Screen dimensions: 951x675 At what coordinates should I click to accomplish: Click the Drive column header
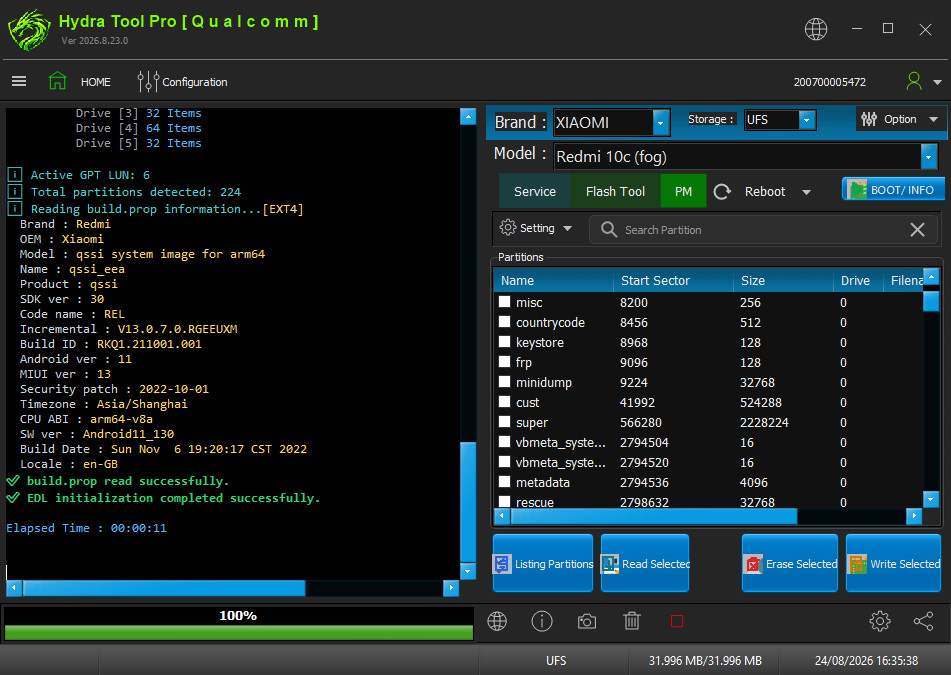tap(858, 280)
